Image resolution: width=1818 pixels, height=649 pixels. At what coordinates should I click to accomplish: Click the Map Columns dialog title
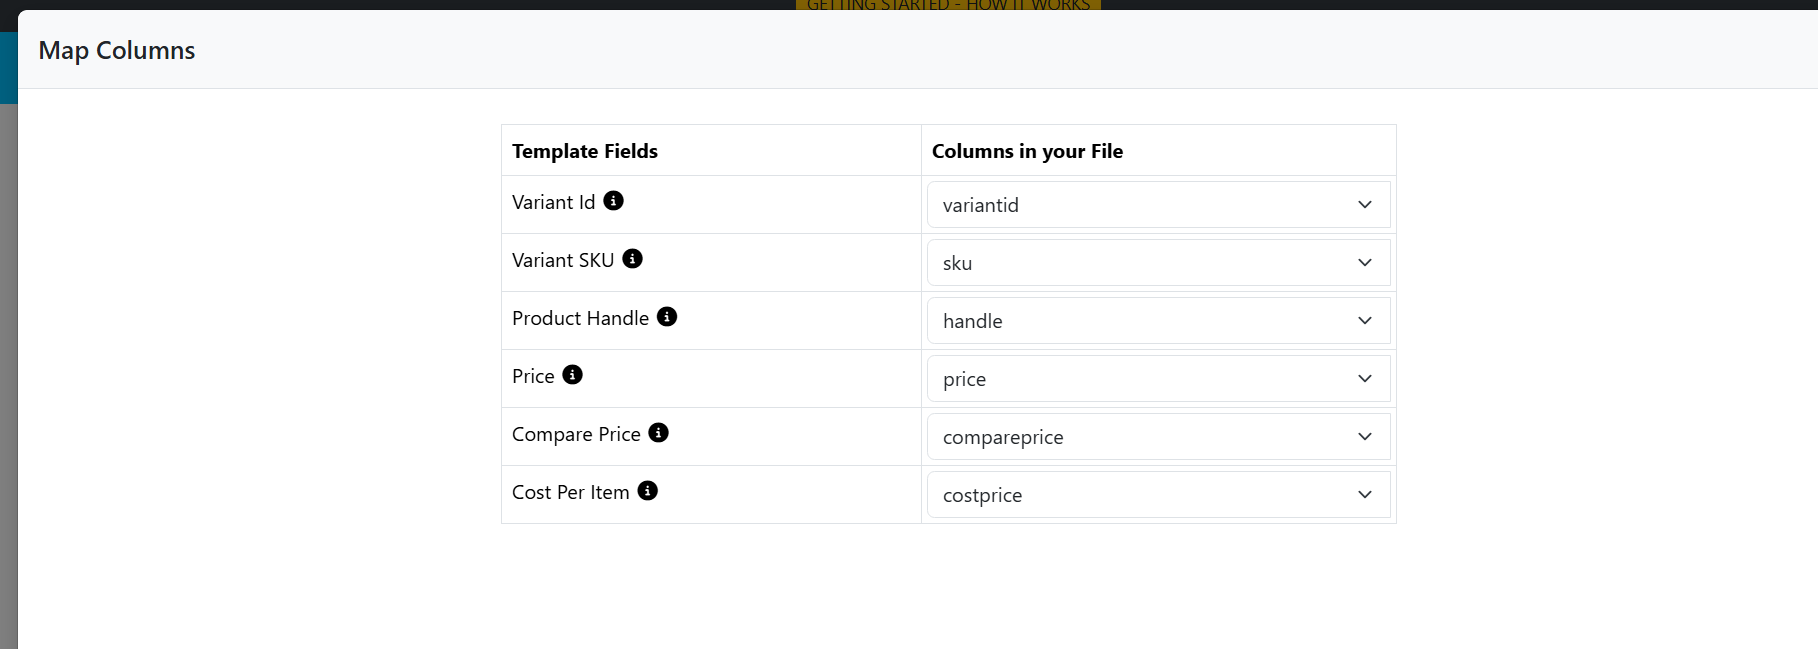click(117, 51)
